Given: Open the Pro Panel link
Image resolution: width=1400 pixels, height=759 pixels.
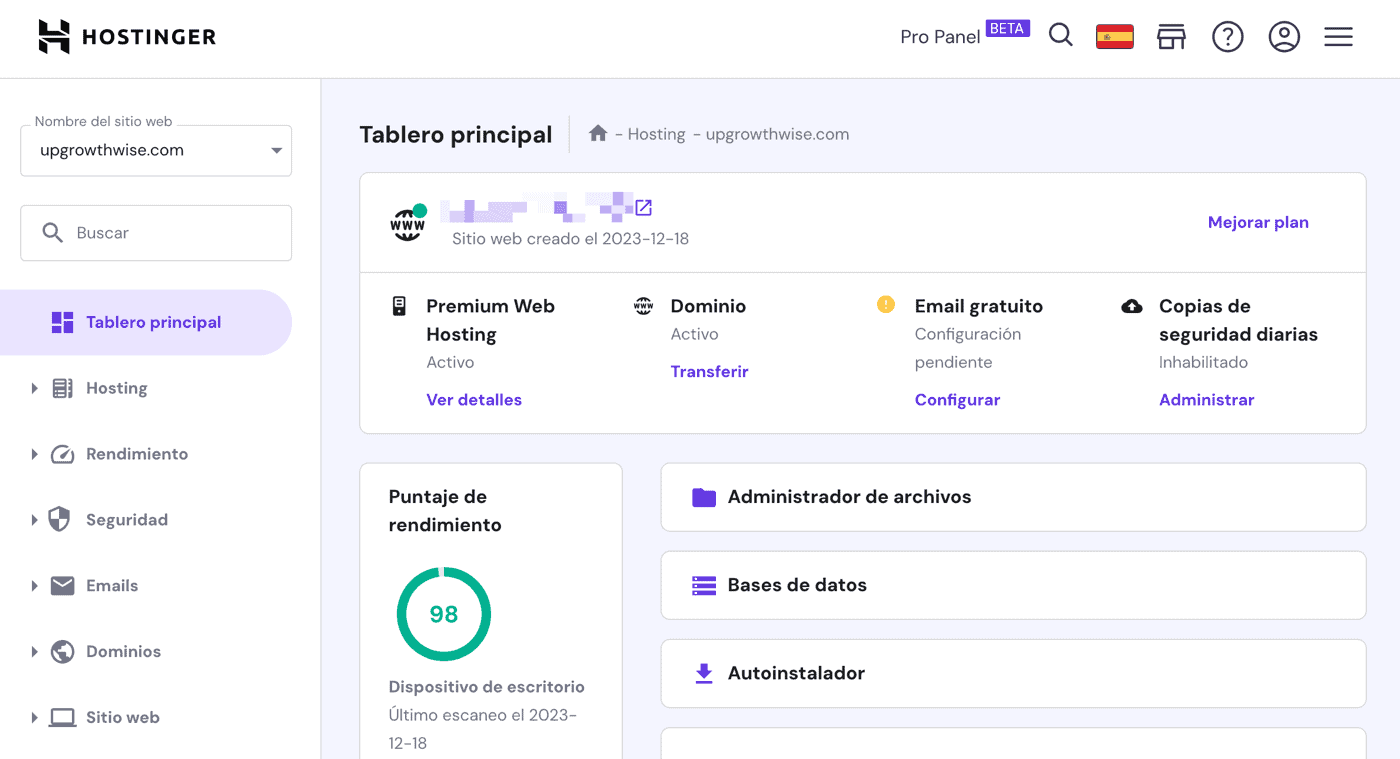Looking at the screenshot, I should tap(940, 37).
